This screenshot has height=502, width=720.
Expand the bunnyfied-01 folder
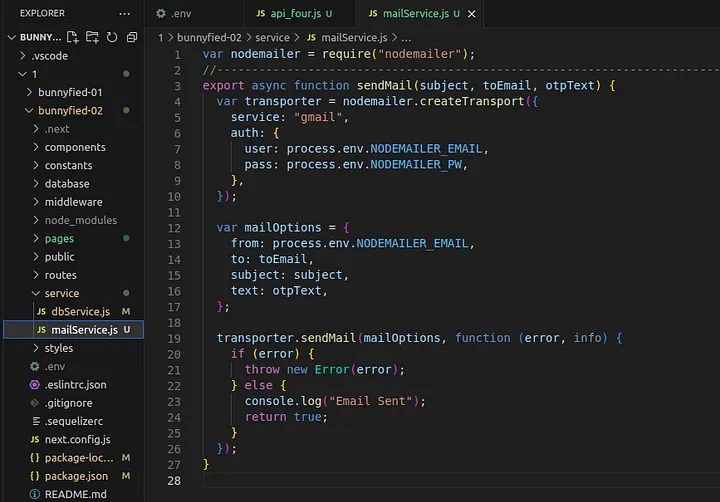29,92
